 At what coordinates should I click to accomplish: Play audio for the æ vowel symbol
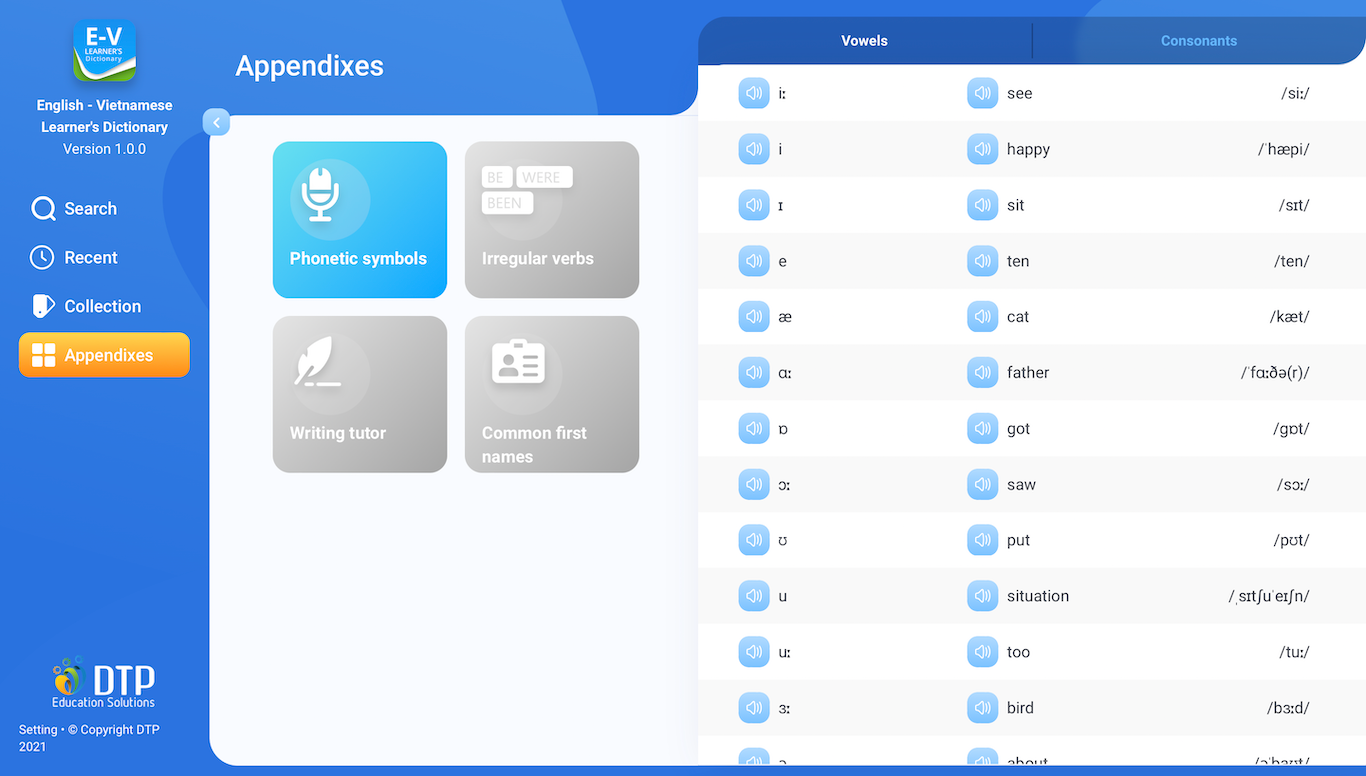point(754,317)
